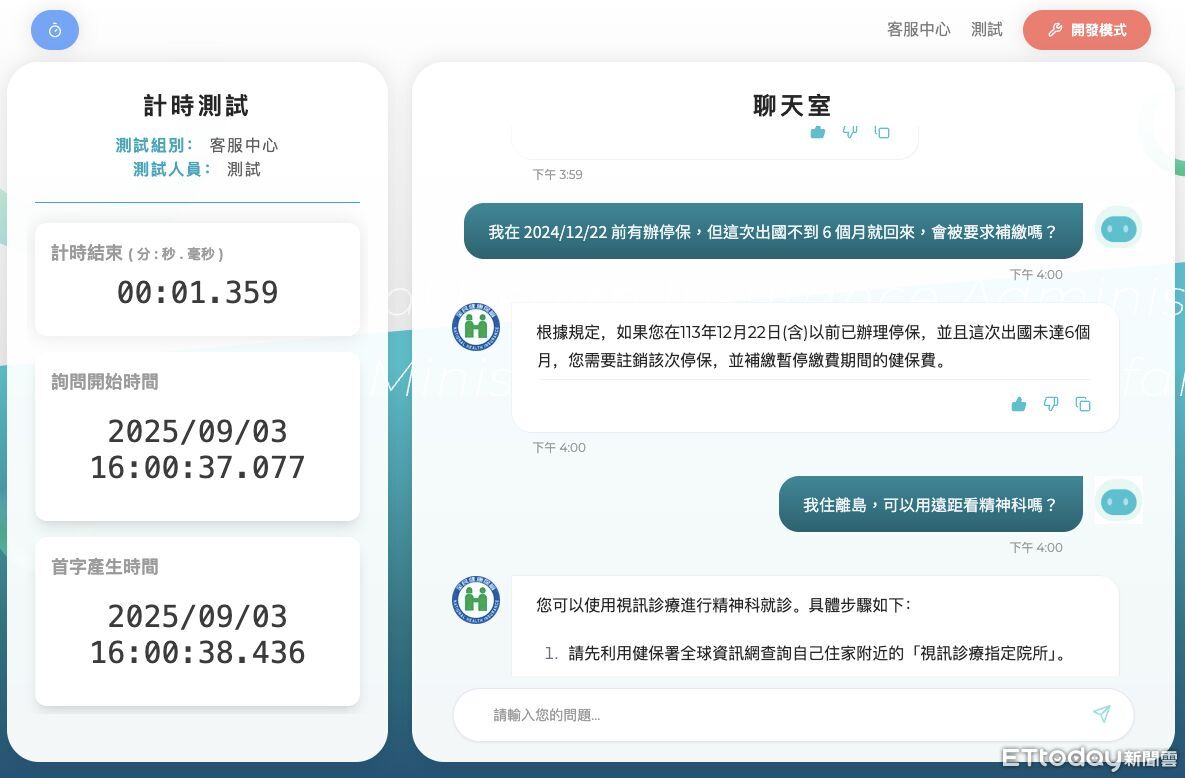Click the send paper-plane icon
1185x778 pixels.
click(1101, 714)
